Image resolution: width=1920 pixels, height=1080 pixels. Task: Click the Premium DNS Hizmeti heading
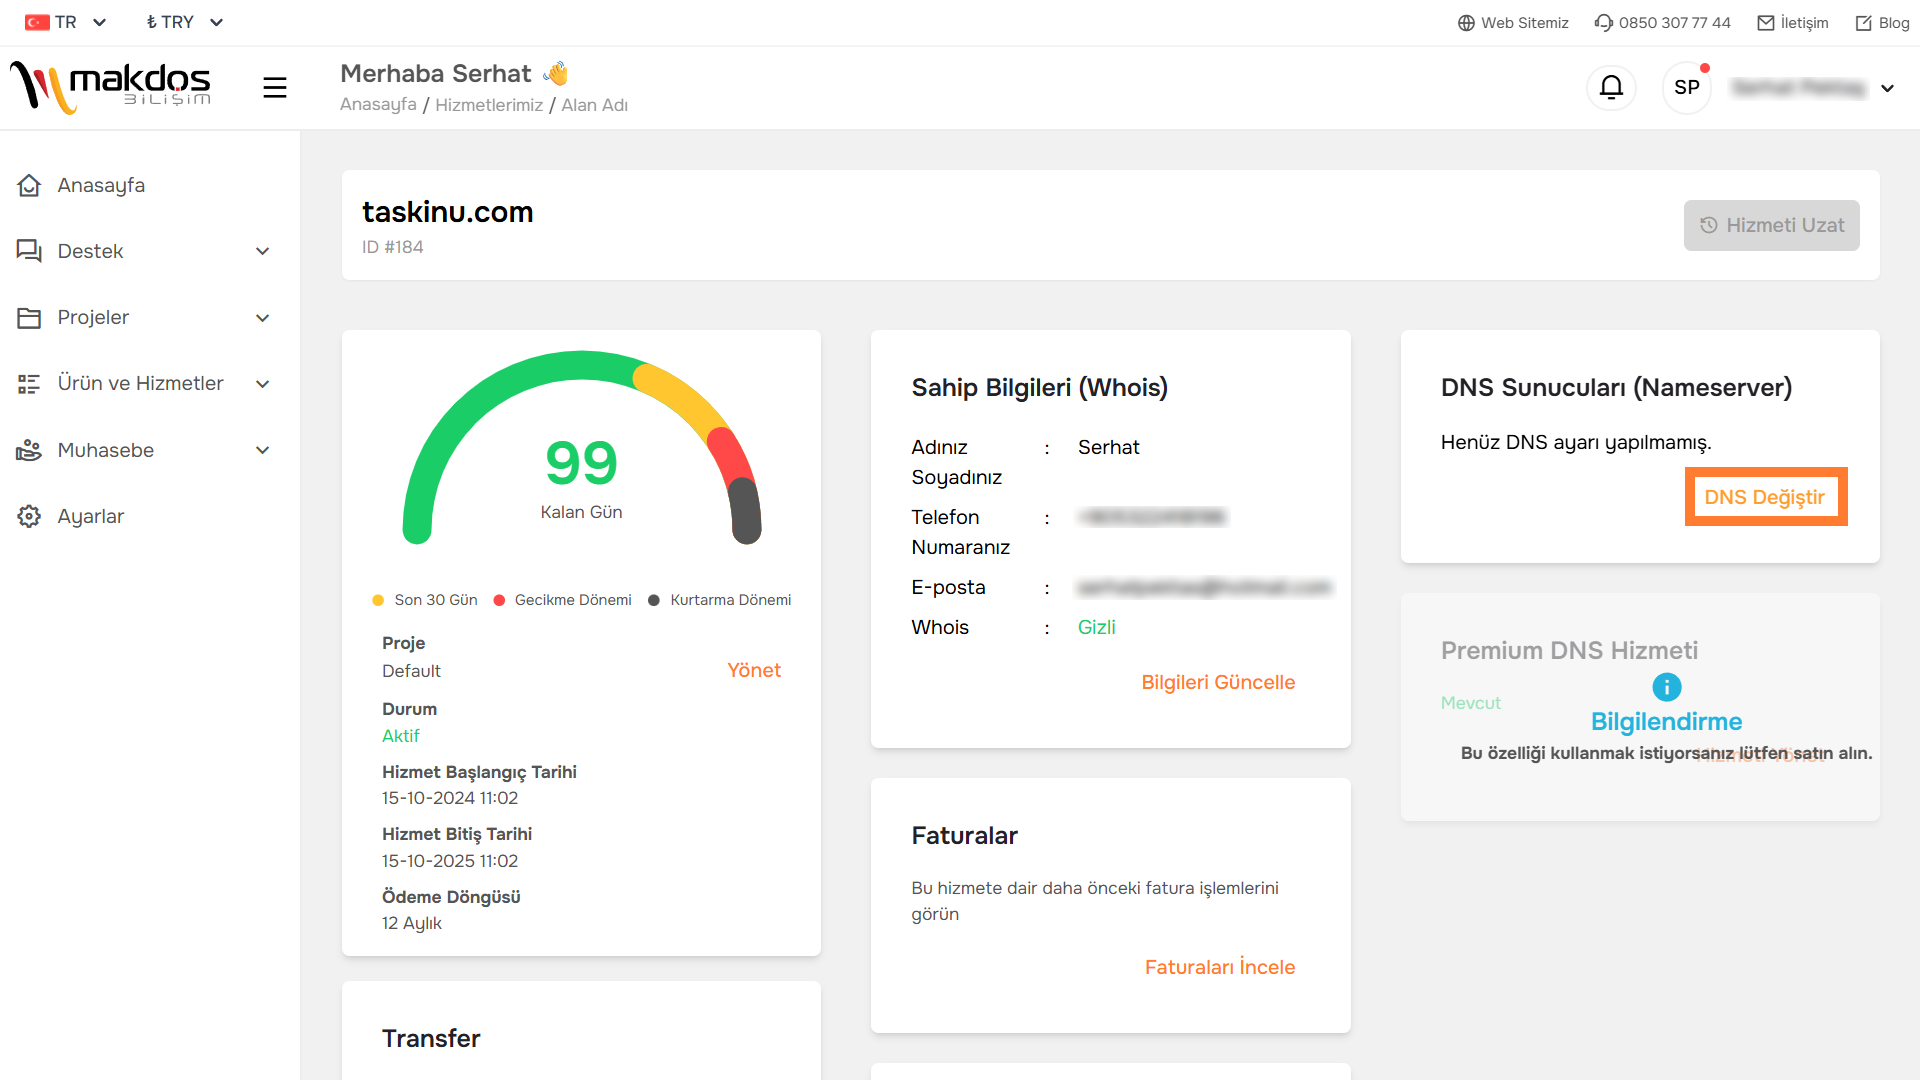coord(1569,650)
